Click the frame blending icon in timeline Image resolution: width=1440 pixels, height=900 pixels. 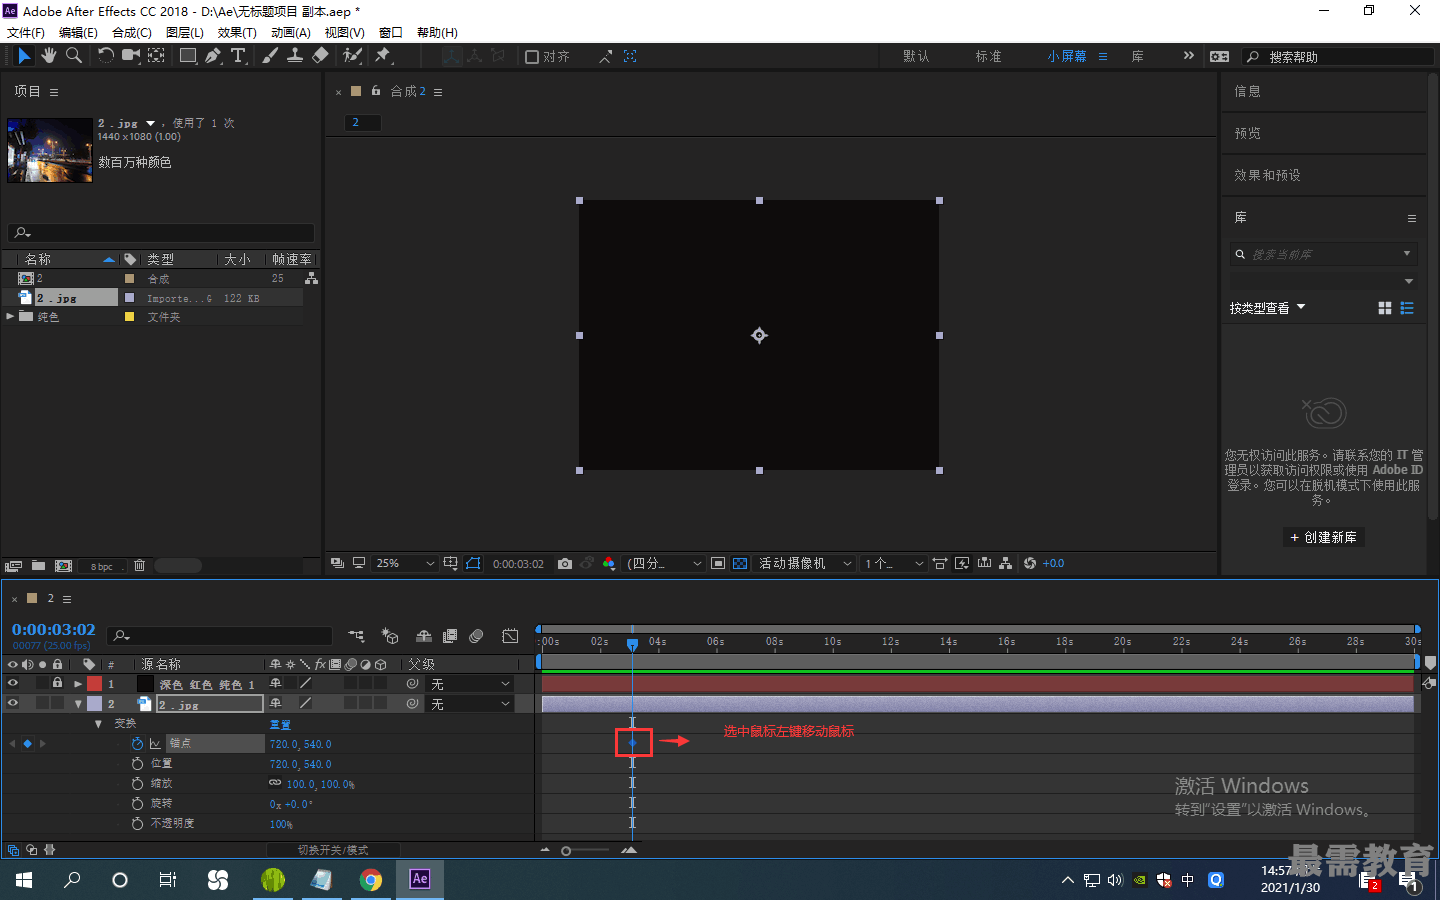point(450,636)
